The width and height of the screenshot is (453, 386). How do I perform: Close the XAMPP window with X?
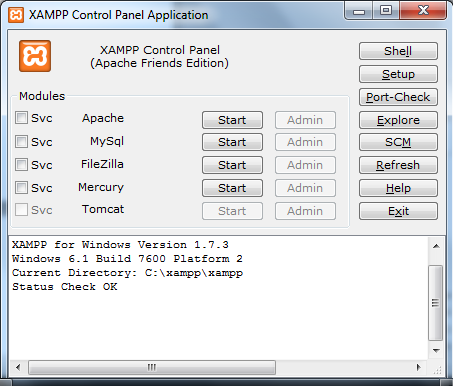pos(423,11)
